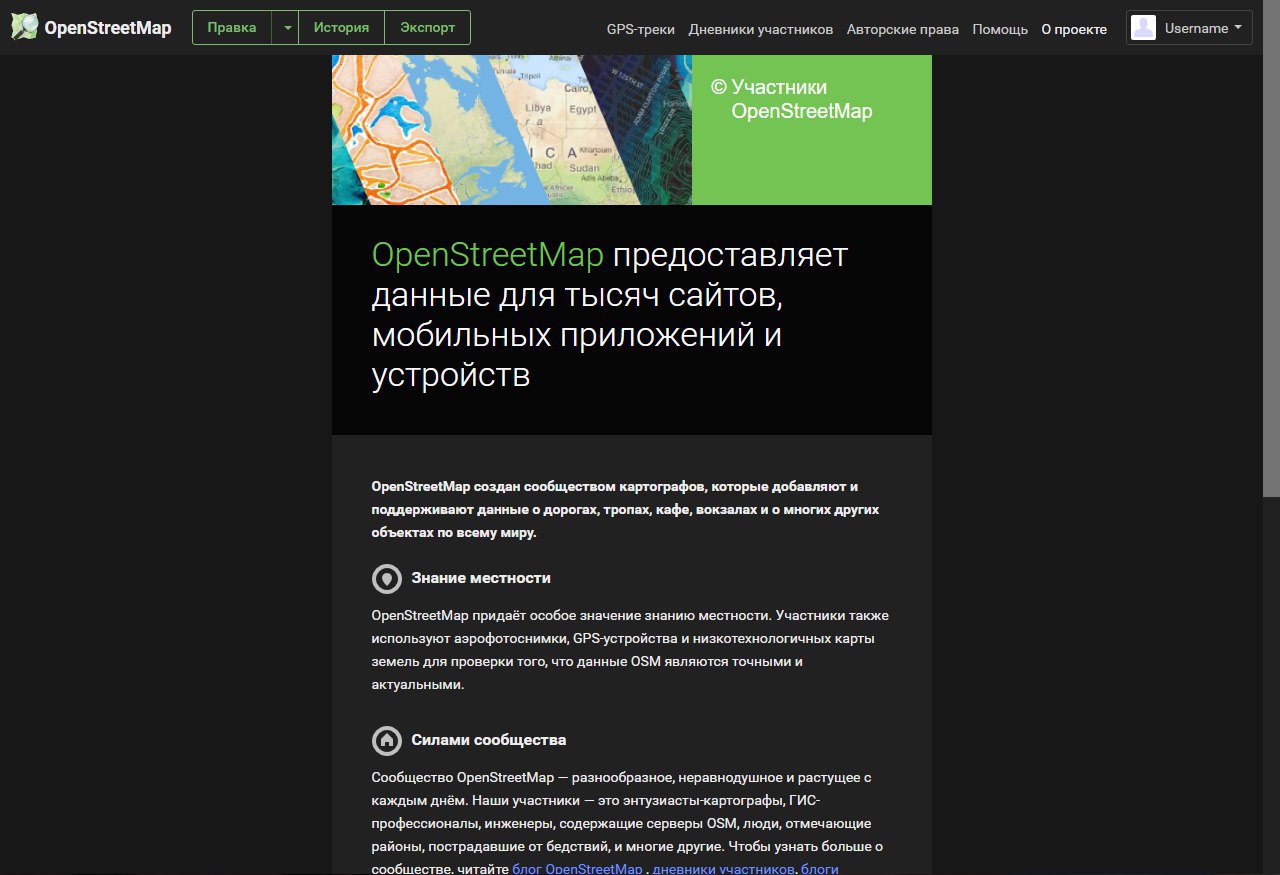Click the Username avatar picture
The width and height of the screenshot is (1280, 875).
tap(1143, 28)
